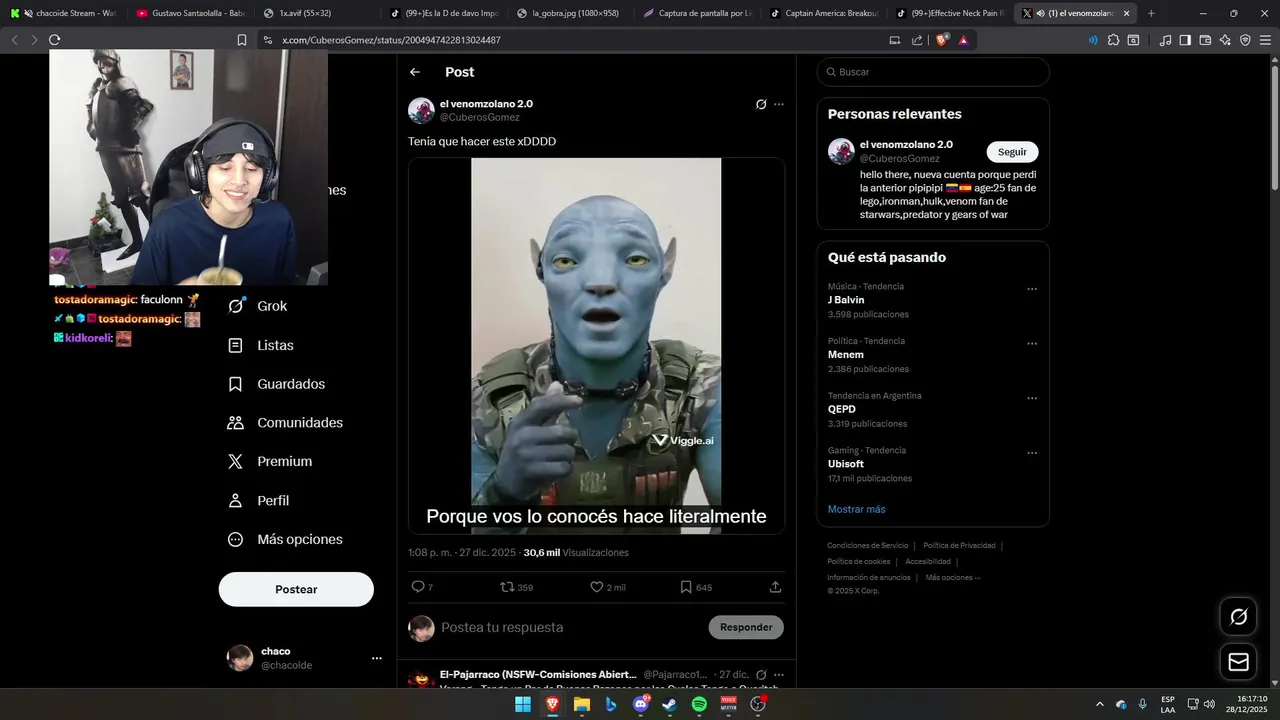Open J Balvin trending topic

(846, 300)
